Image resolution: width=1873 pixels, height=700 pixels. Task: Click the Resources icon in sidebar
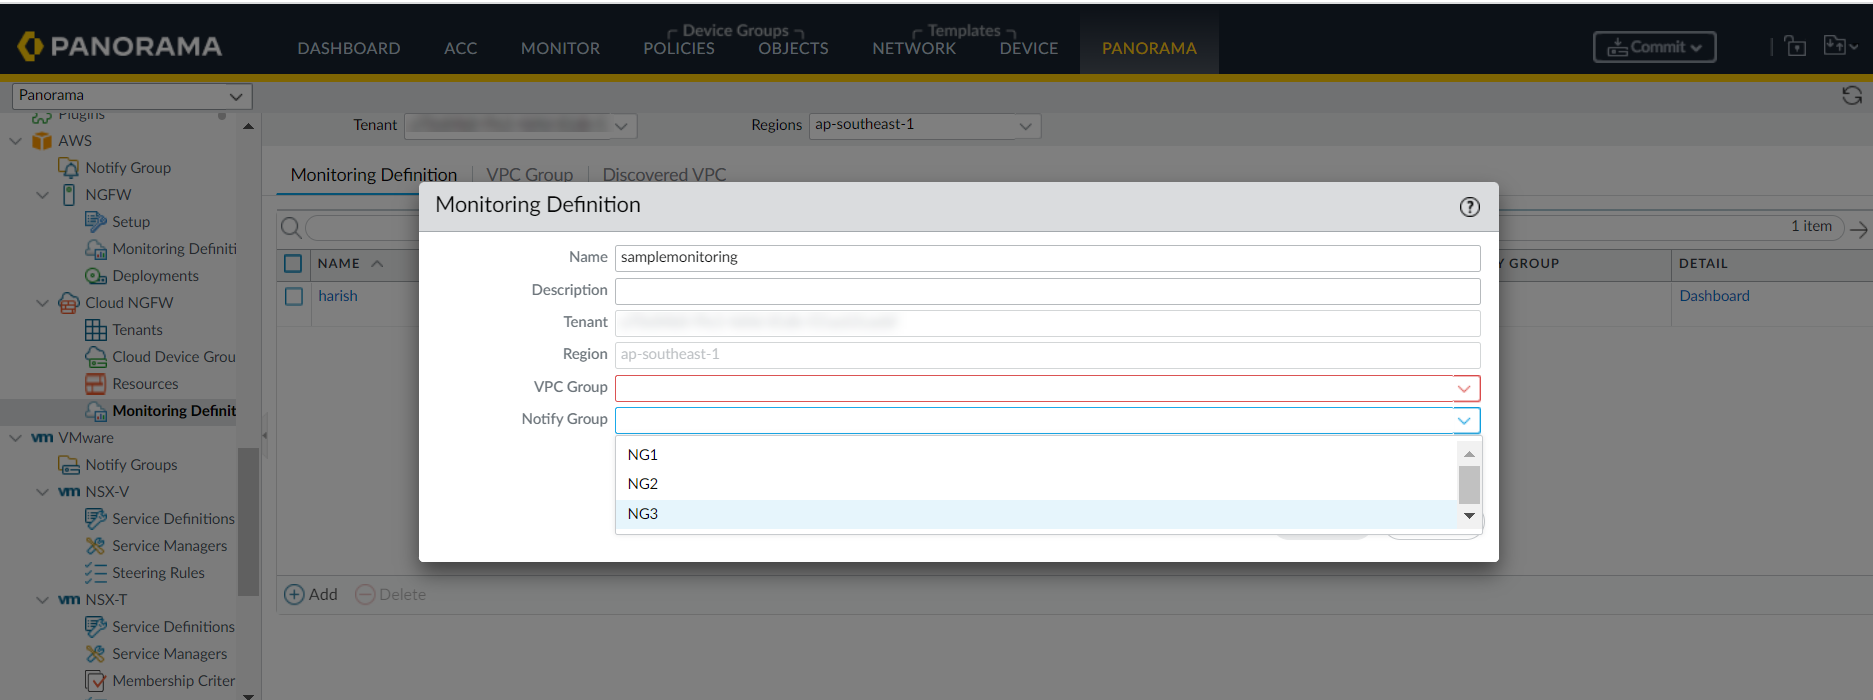point(96,384)
